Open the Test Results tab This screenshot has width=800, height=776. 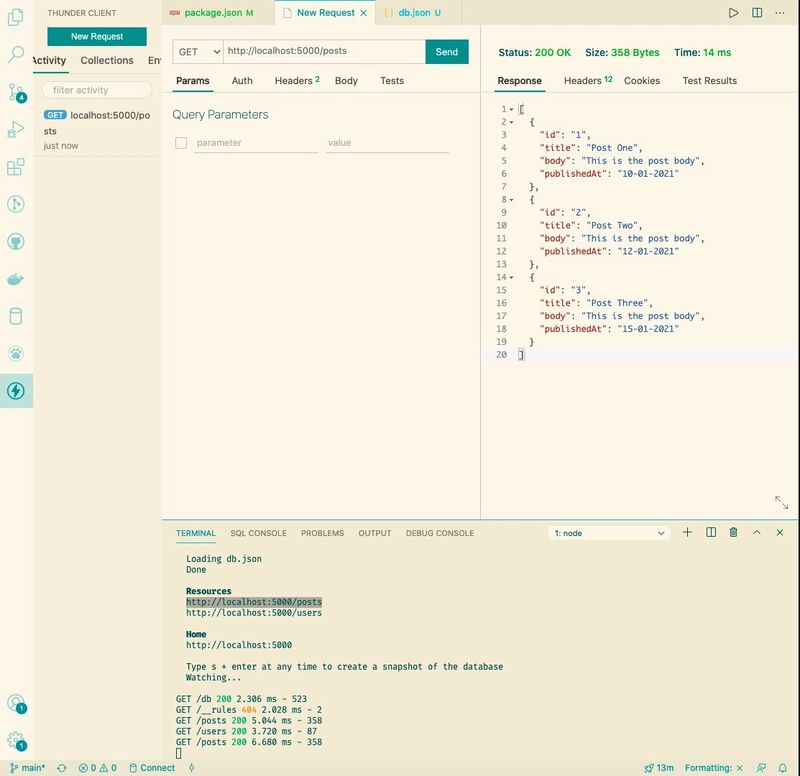click(x=709, y=81)
